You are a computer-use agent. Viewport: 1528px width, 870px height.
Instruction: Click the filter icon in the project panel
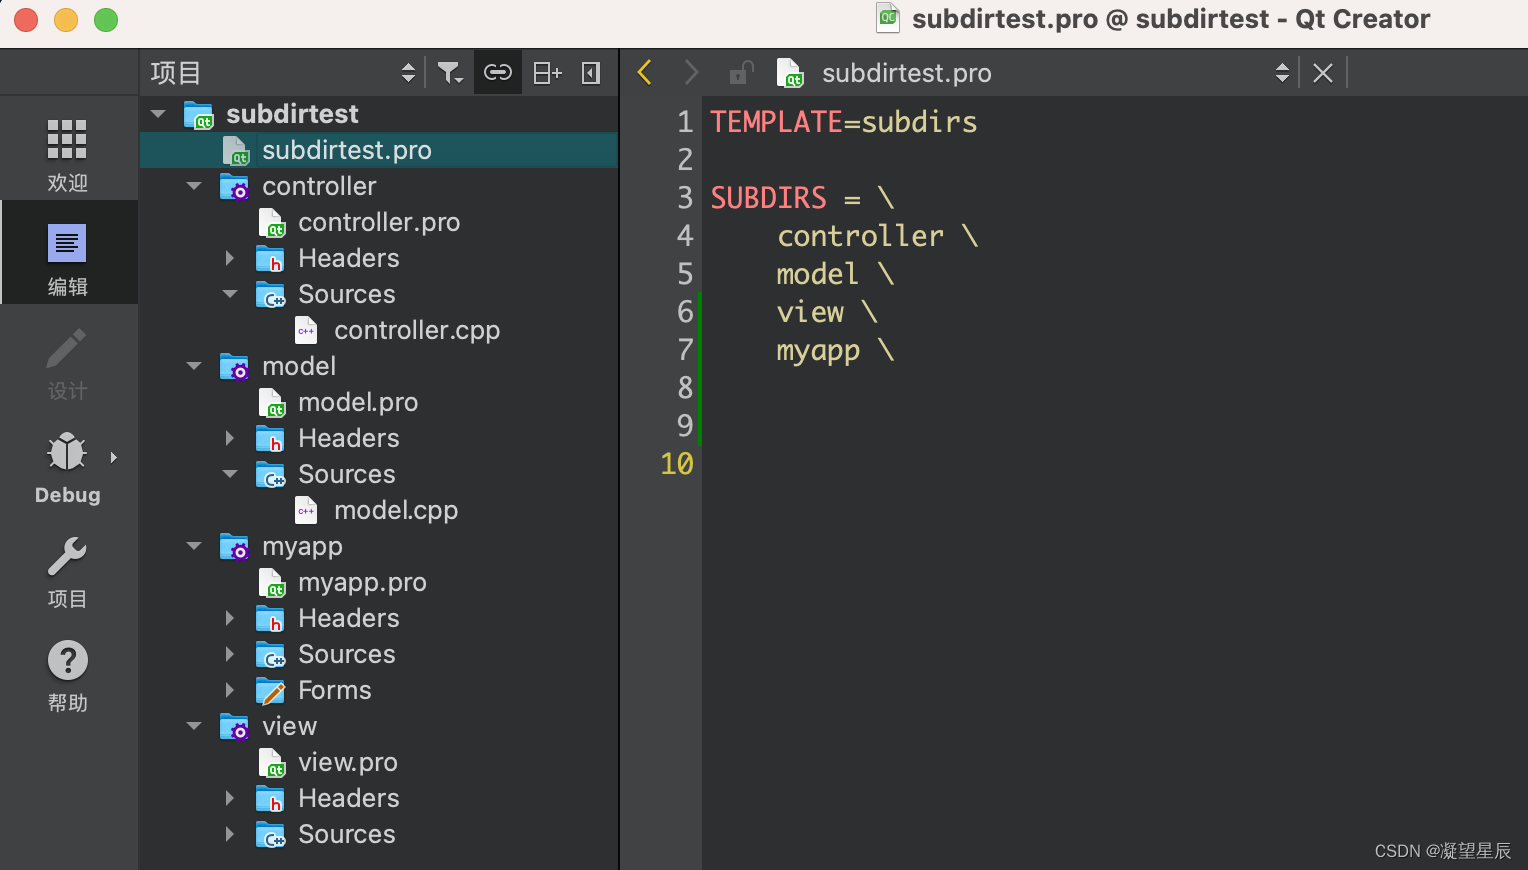coord(450,72)
